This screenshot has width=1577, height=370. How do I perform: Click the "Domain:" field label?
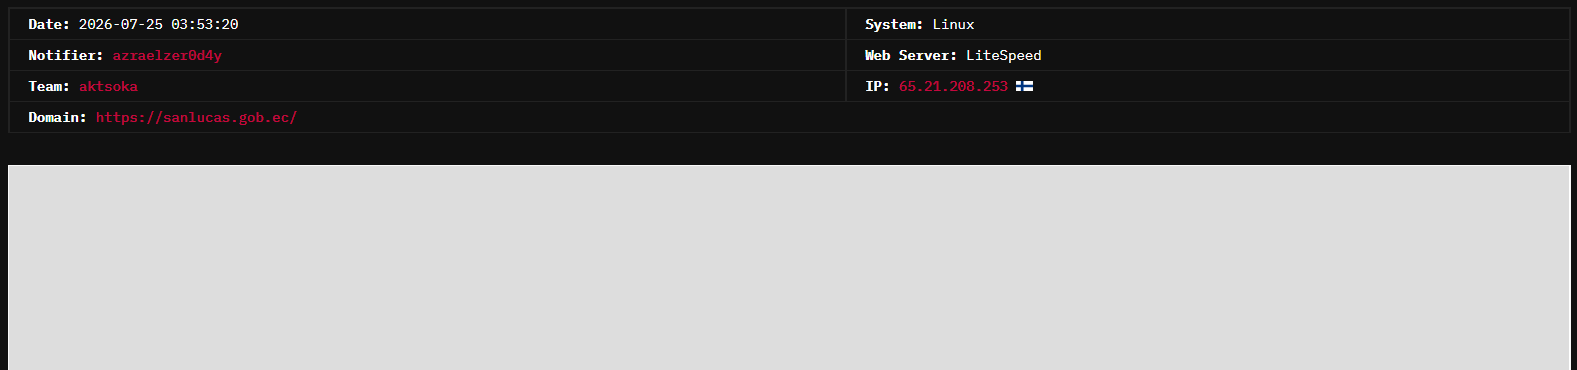tap(57, 118)
